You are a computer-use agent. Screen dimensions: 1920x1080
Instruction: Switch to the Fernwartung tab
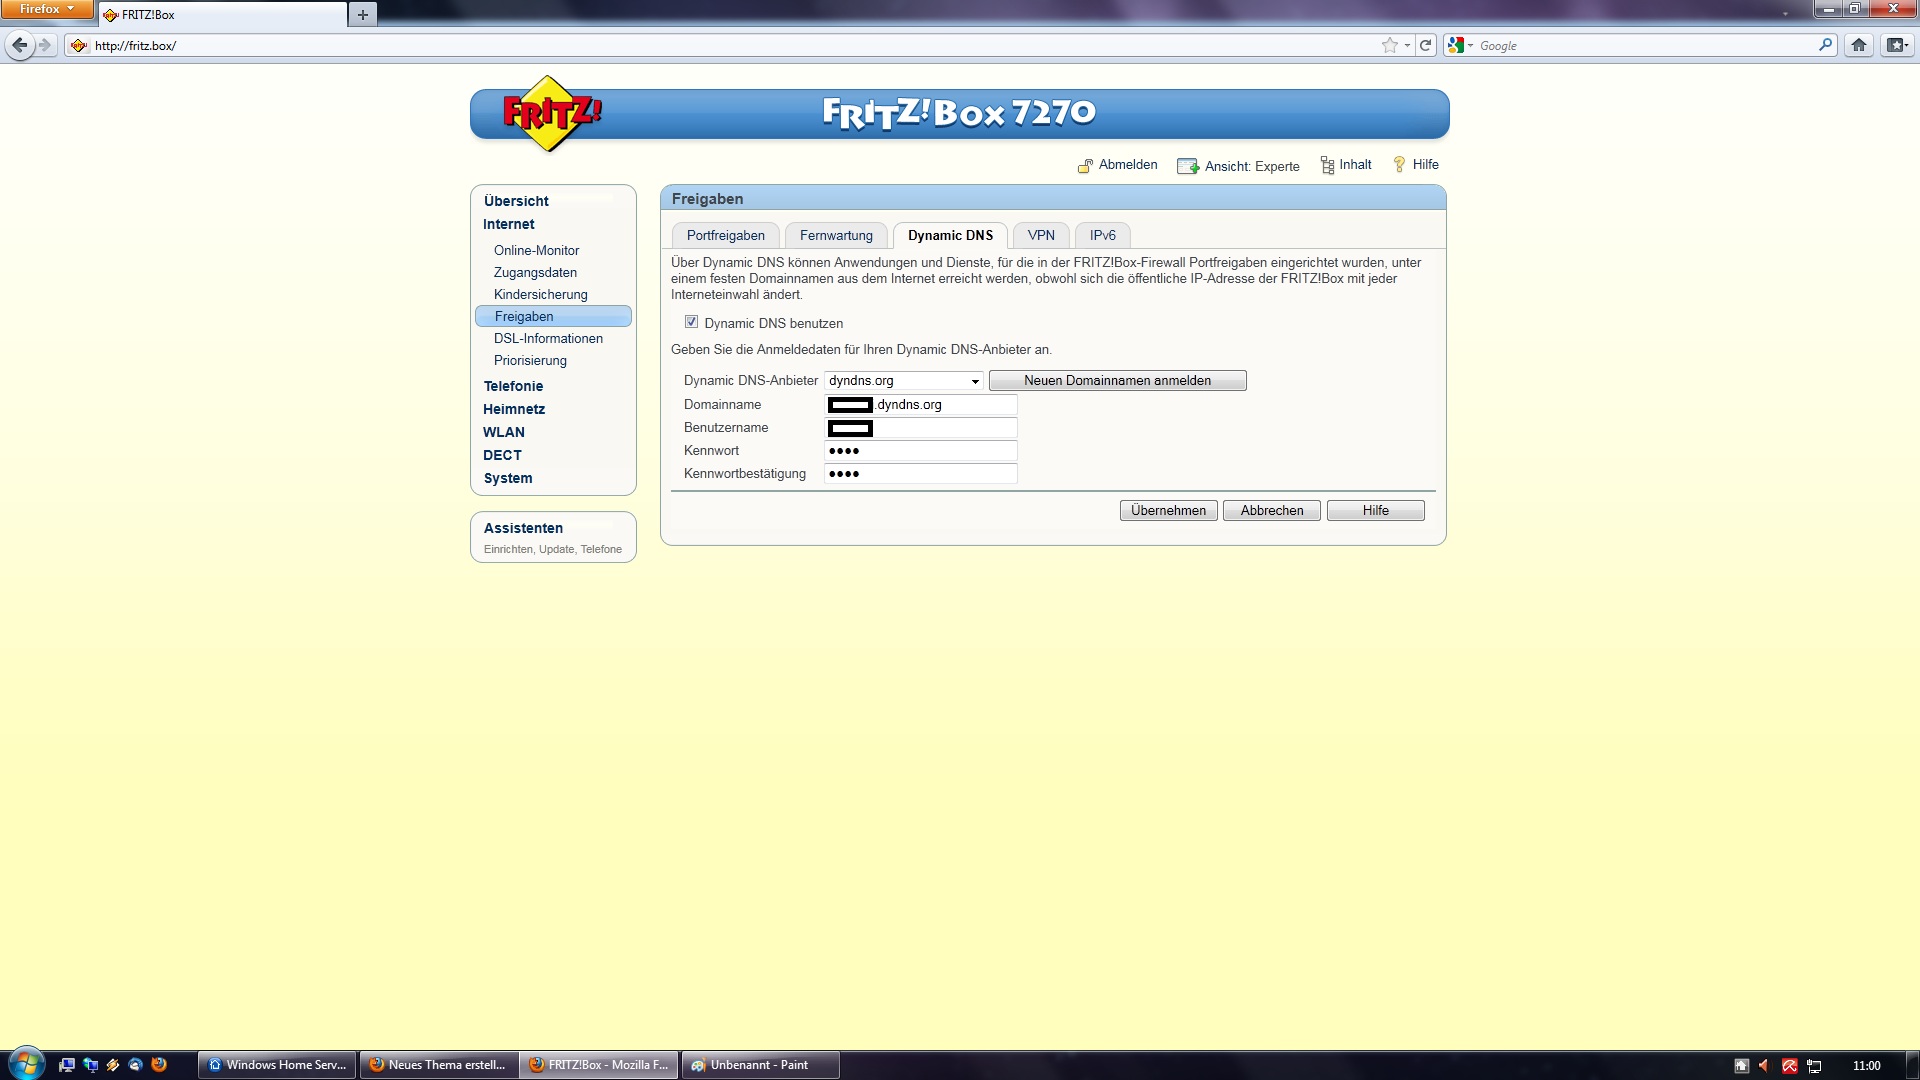click(x=836, y=235)
